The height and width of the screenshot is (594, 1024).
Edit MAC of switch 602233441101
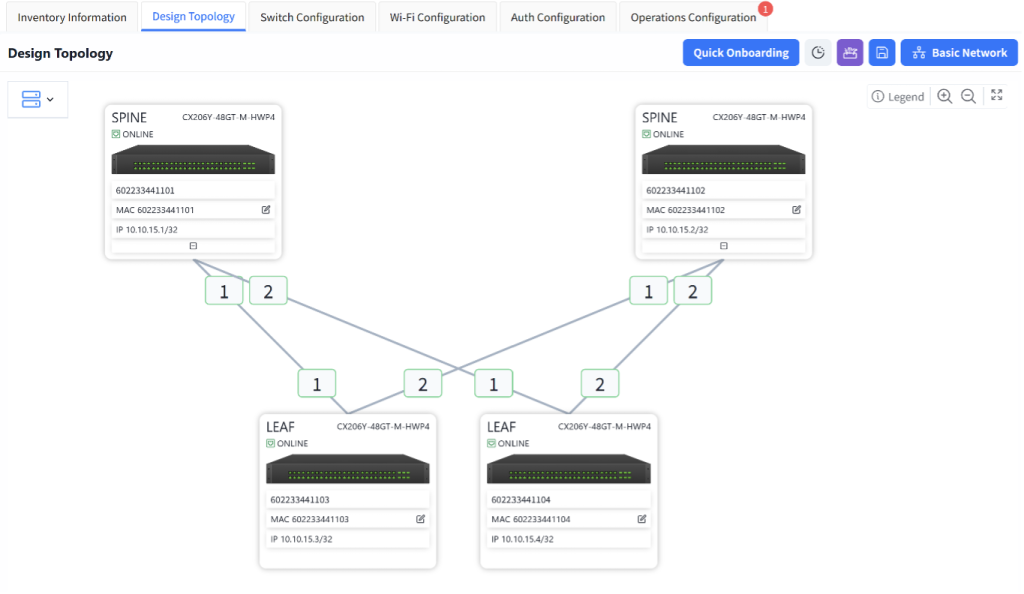pyautogui.click(x=266, y=210)
